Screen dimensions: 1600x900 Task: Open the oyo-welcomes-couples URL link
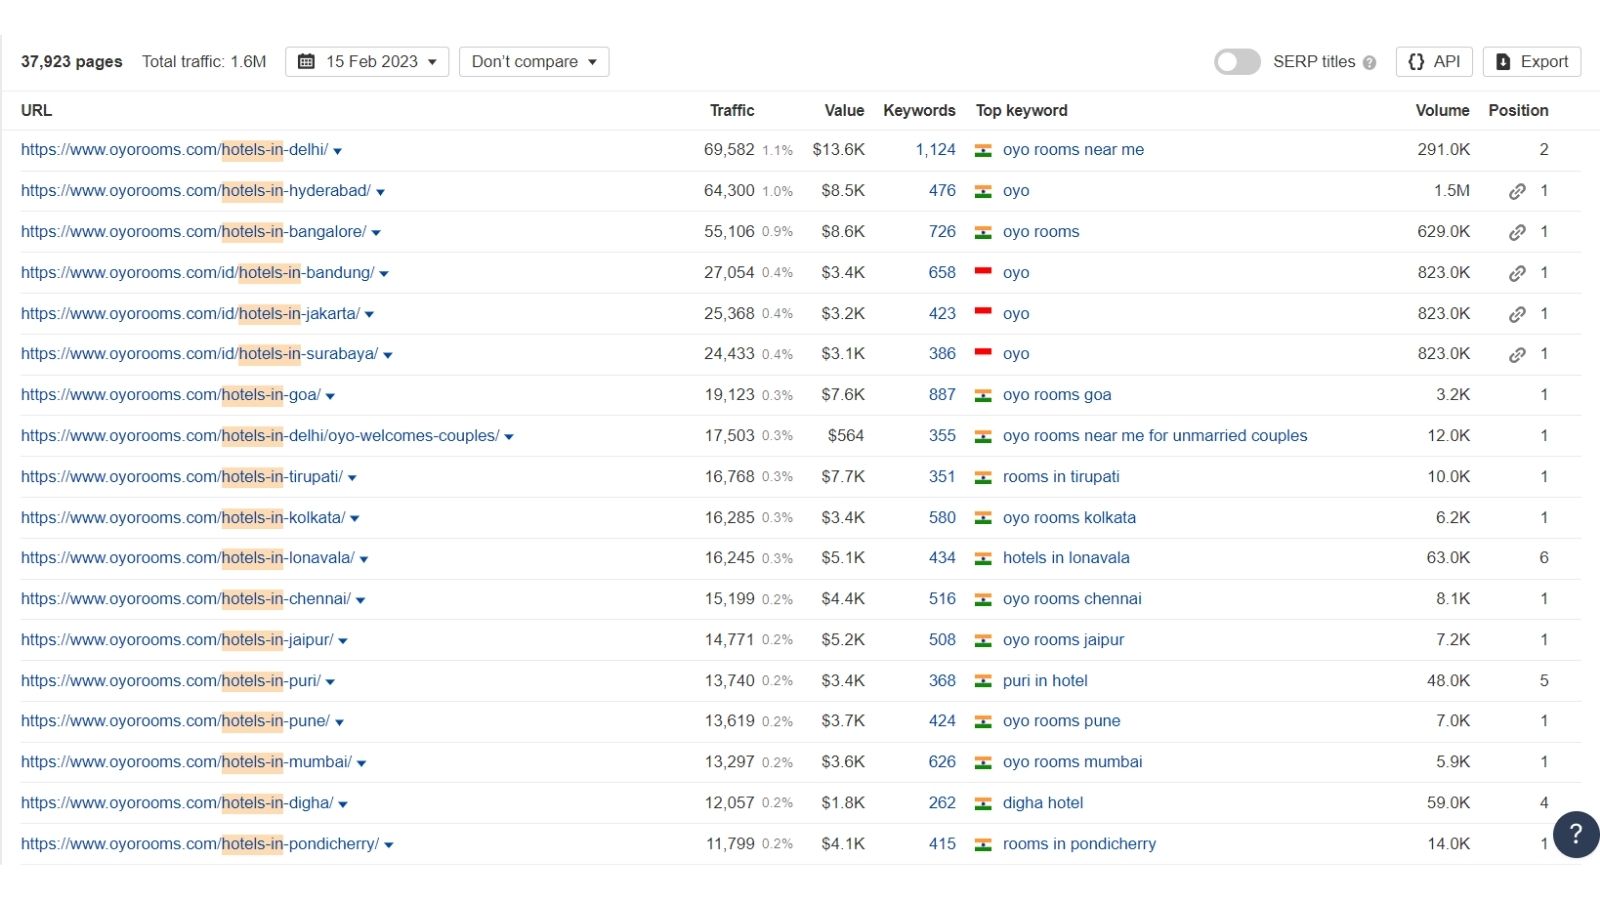coord(260,436)
